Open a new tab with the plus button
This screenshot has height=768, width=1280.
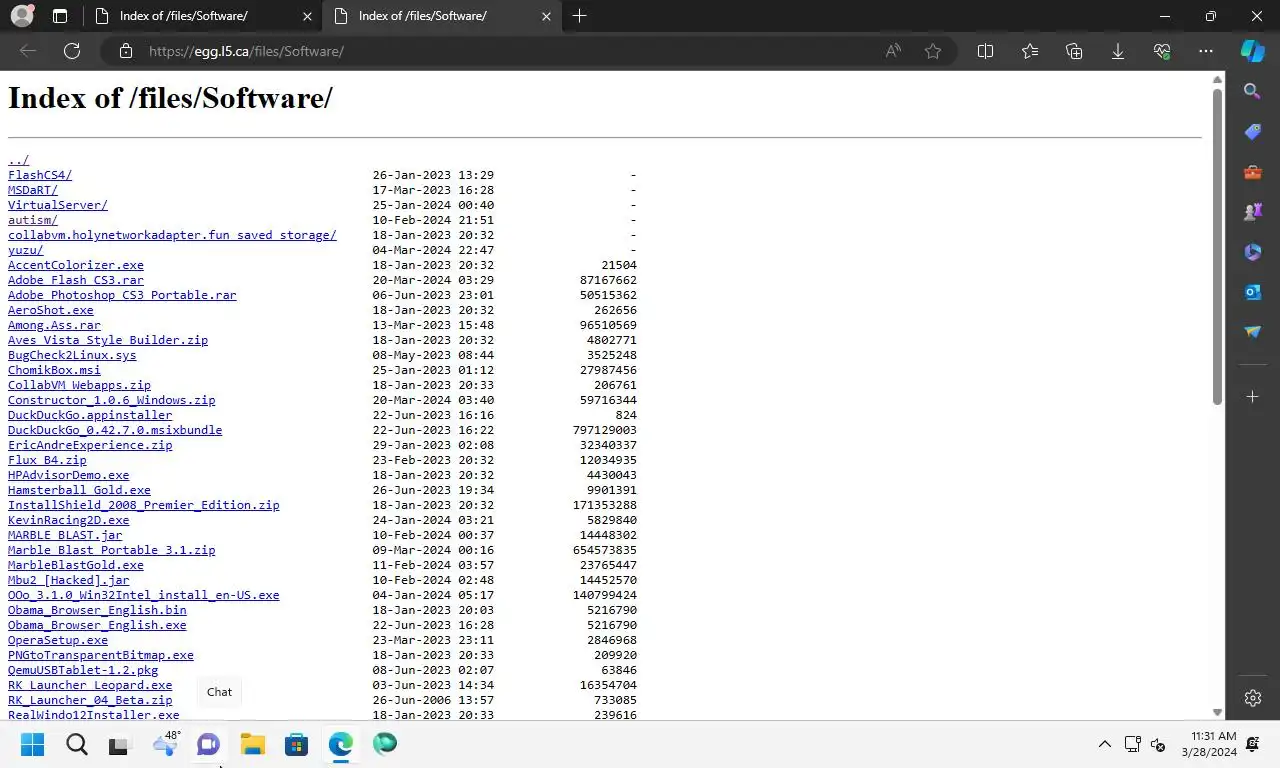[580, 16]
